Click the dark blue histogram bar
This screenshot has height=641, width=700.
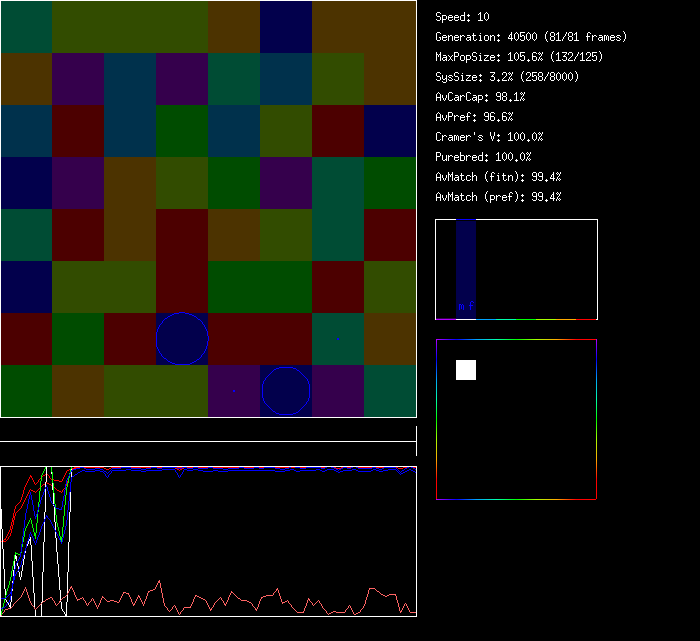(x=466, y=262)
